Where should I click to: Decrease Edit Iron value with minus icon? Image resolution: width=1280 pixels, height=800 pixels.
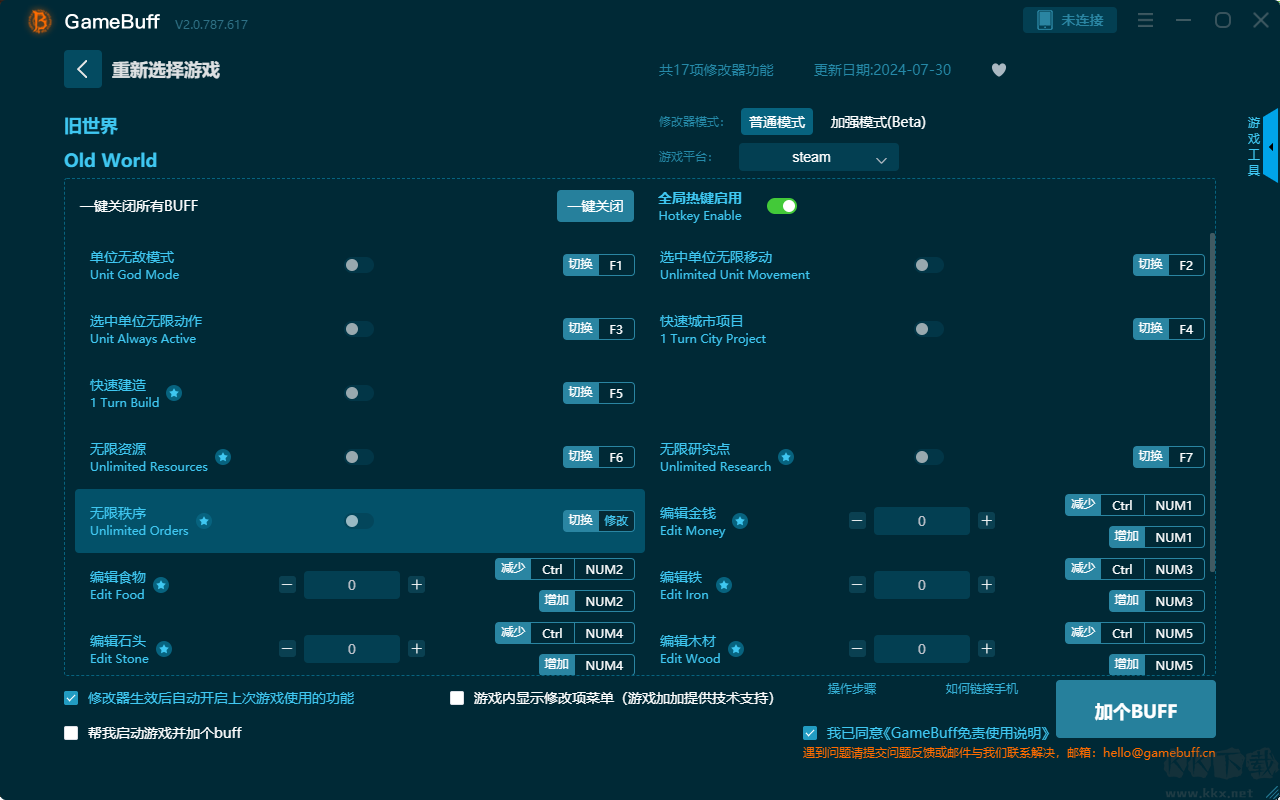[x=857, y=585]
